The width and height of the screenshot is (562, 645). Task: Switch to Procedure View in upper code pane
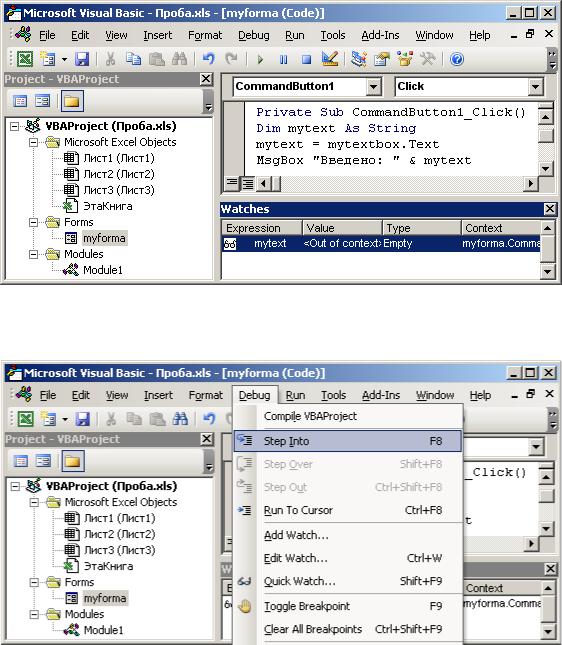(x=232, y=183)
